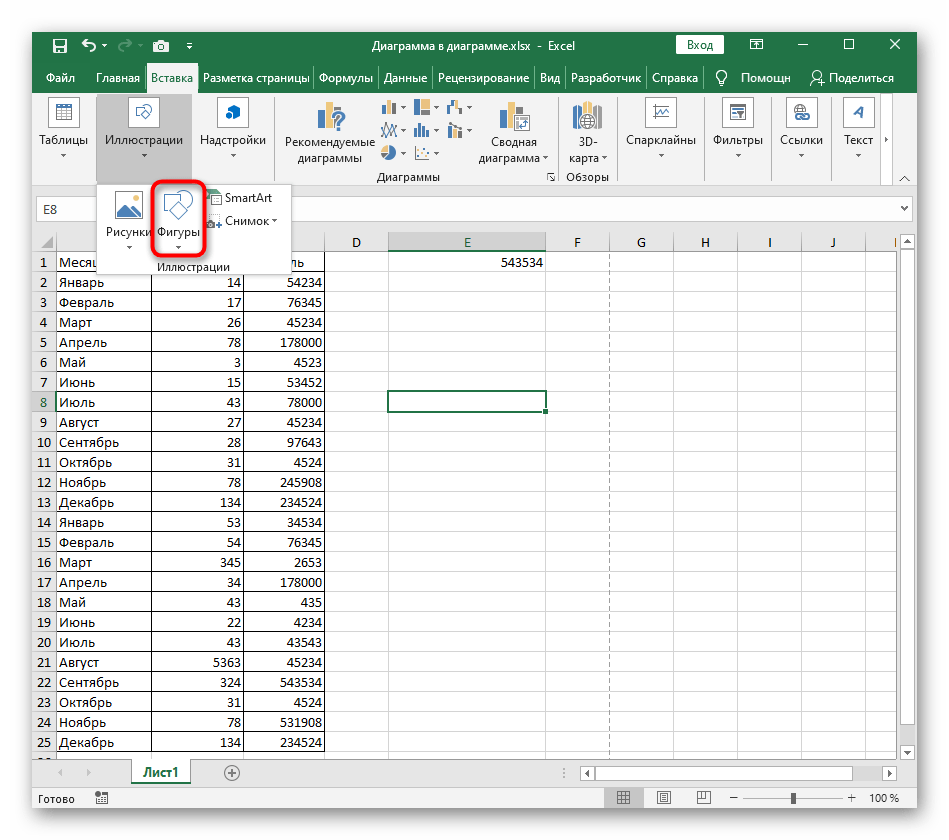Image resolution: width=949 pixels, height=840 pixels.
Task: Open ribbon display options icon
Action: coord(756,45)
